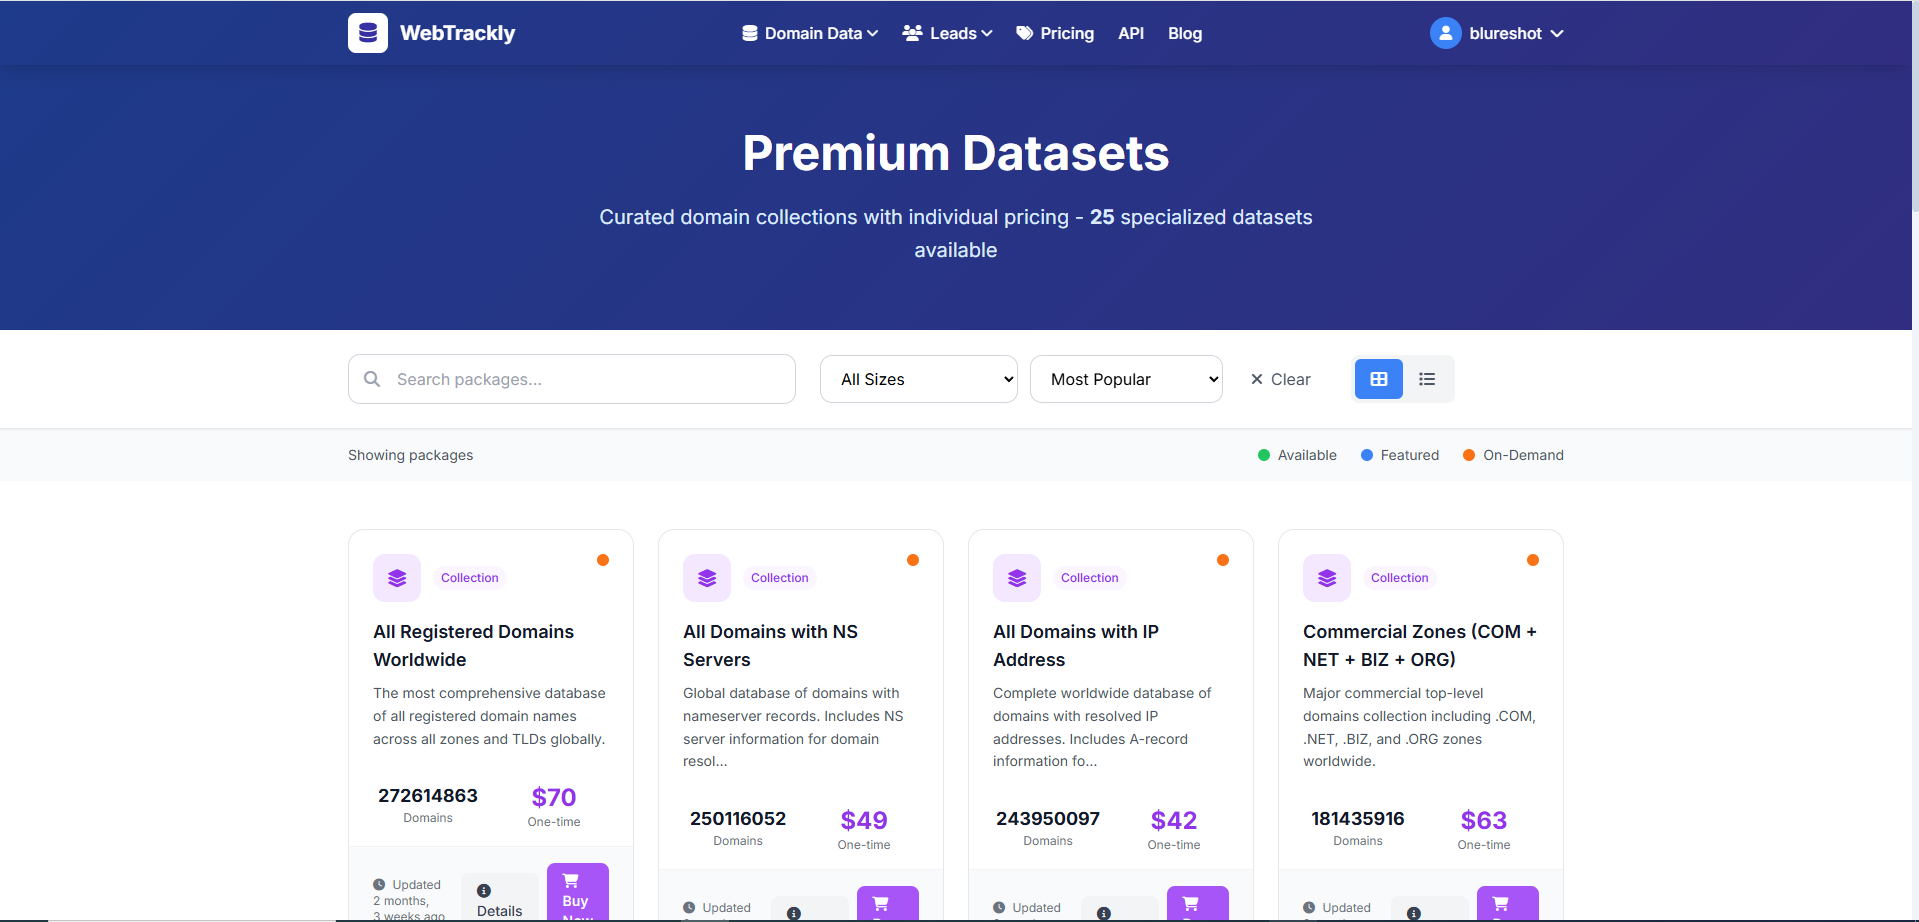
Task: Switch to grid view layout
Action: click(1378, 379)
